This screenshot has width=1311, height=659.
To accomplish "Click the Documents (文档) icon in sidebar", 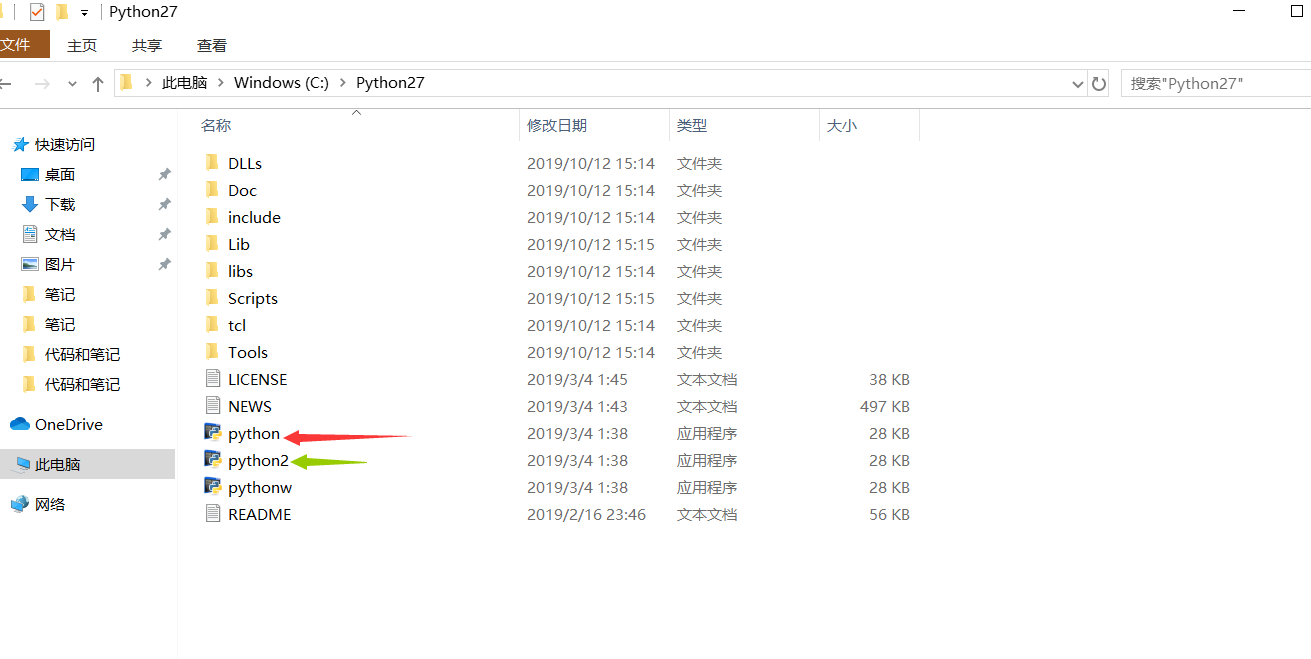I will coord(30,234).
